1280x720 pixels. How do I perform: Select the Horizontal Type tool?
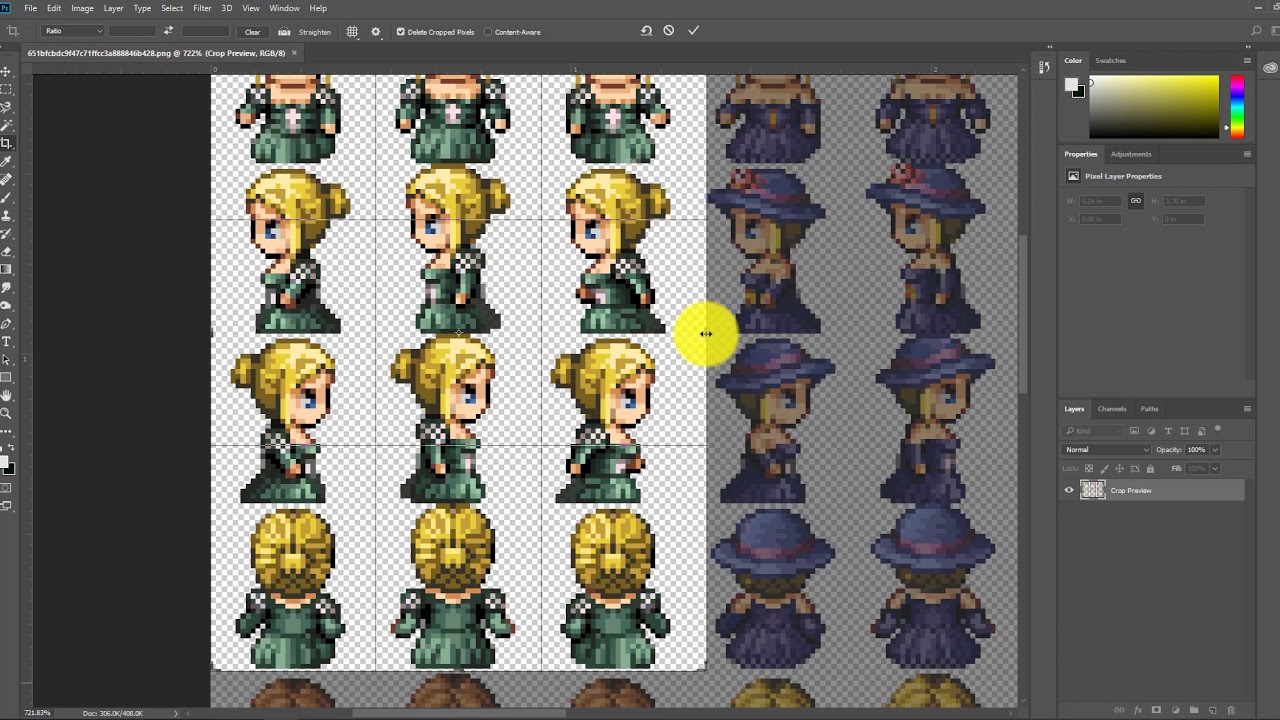(x=6, y=342)
